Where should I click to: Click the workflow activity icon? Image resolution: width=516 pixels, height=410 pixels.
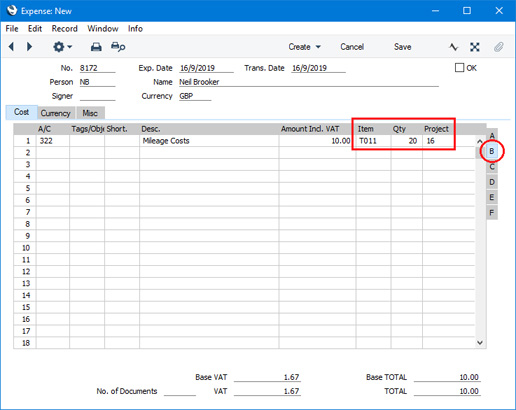(454, 47)
